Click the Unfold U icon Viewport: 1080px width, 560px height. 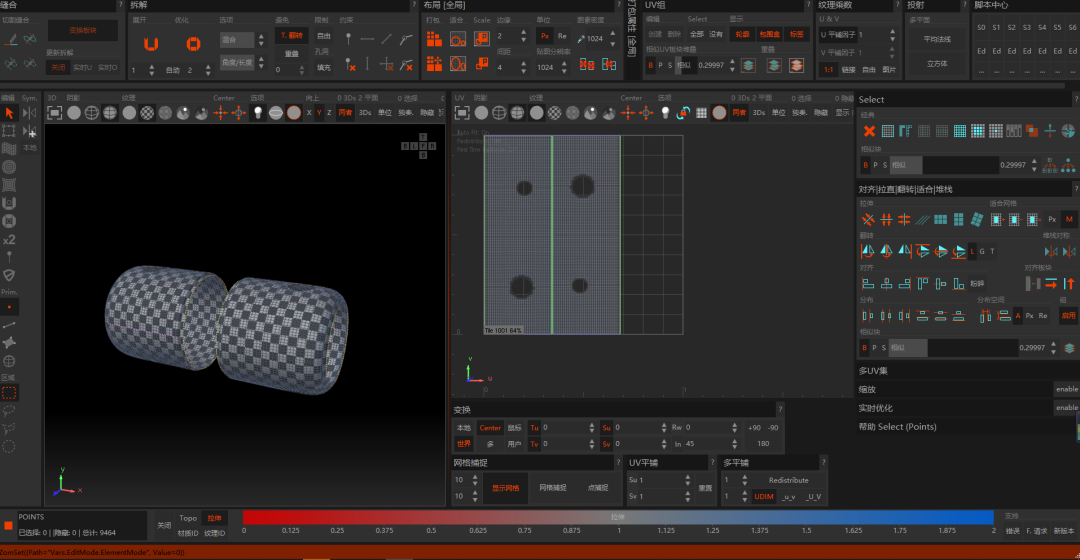(151, 44)
